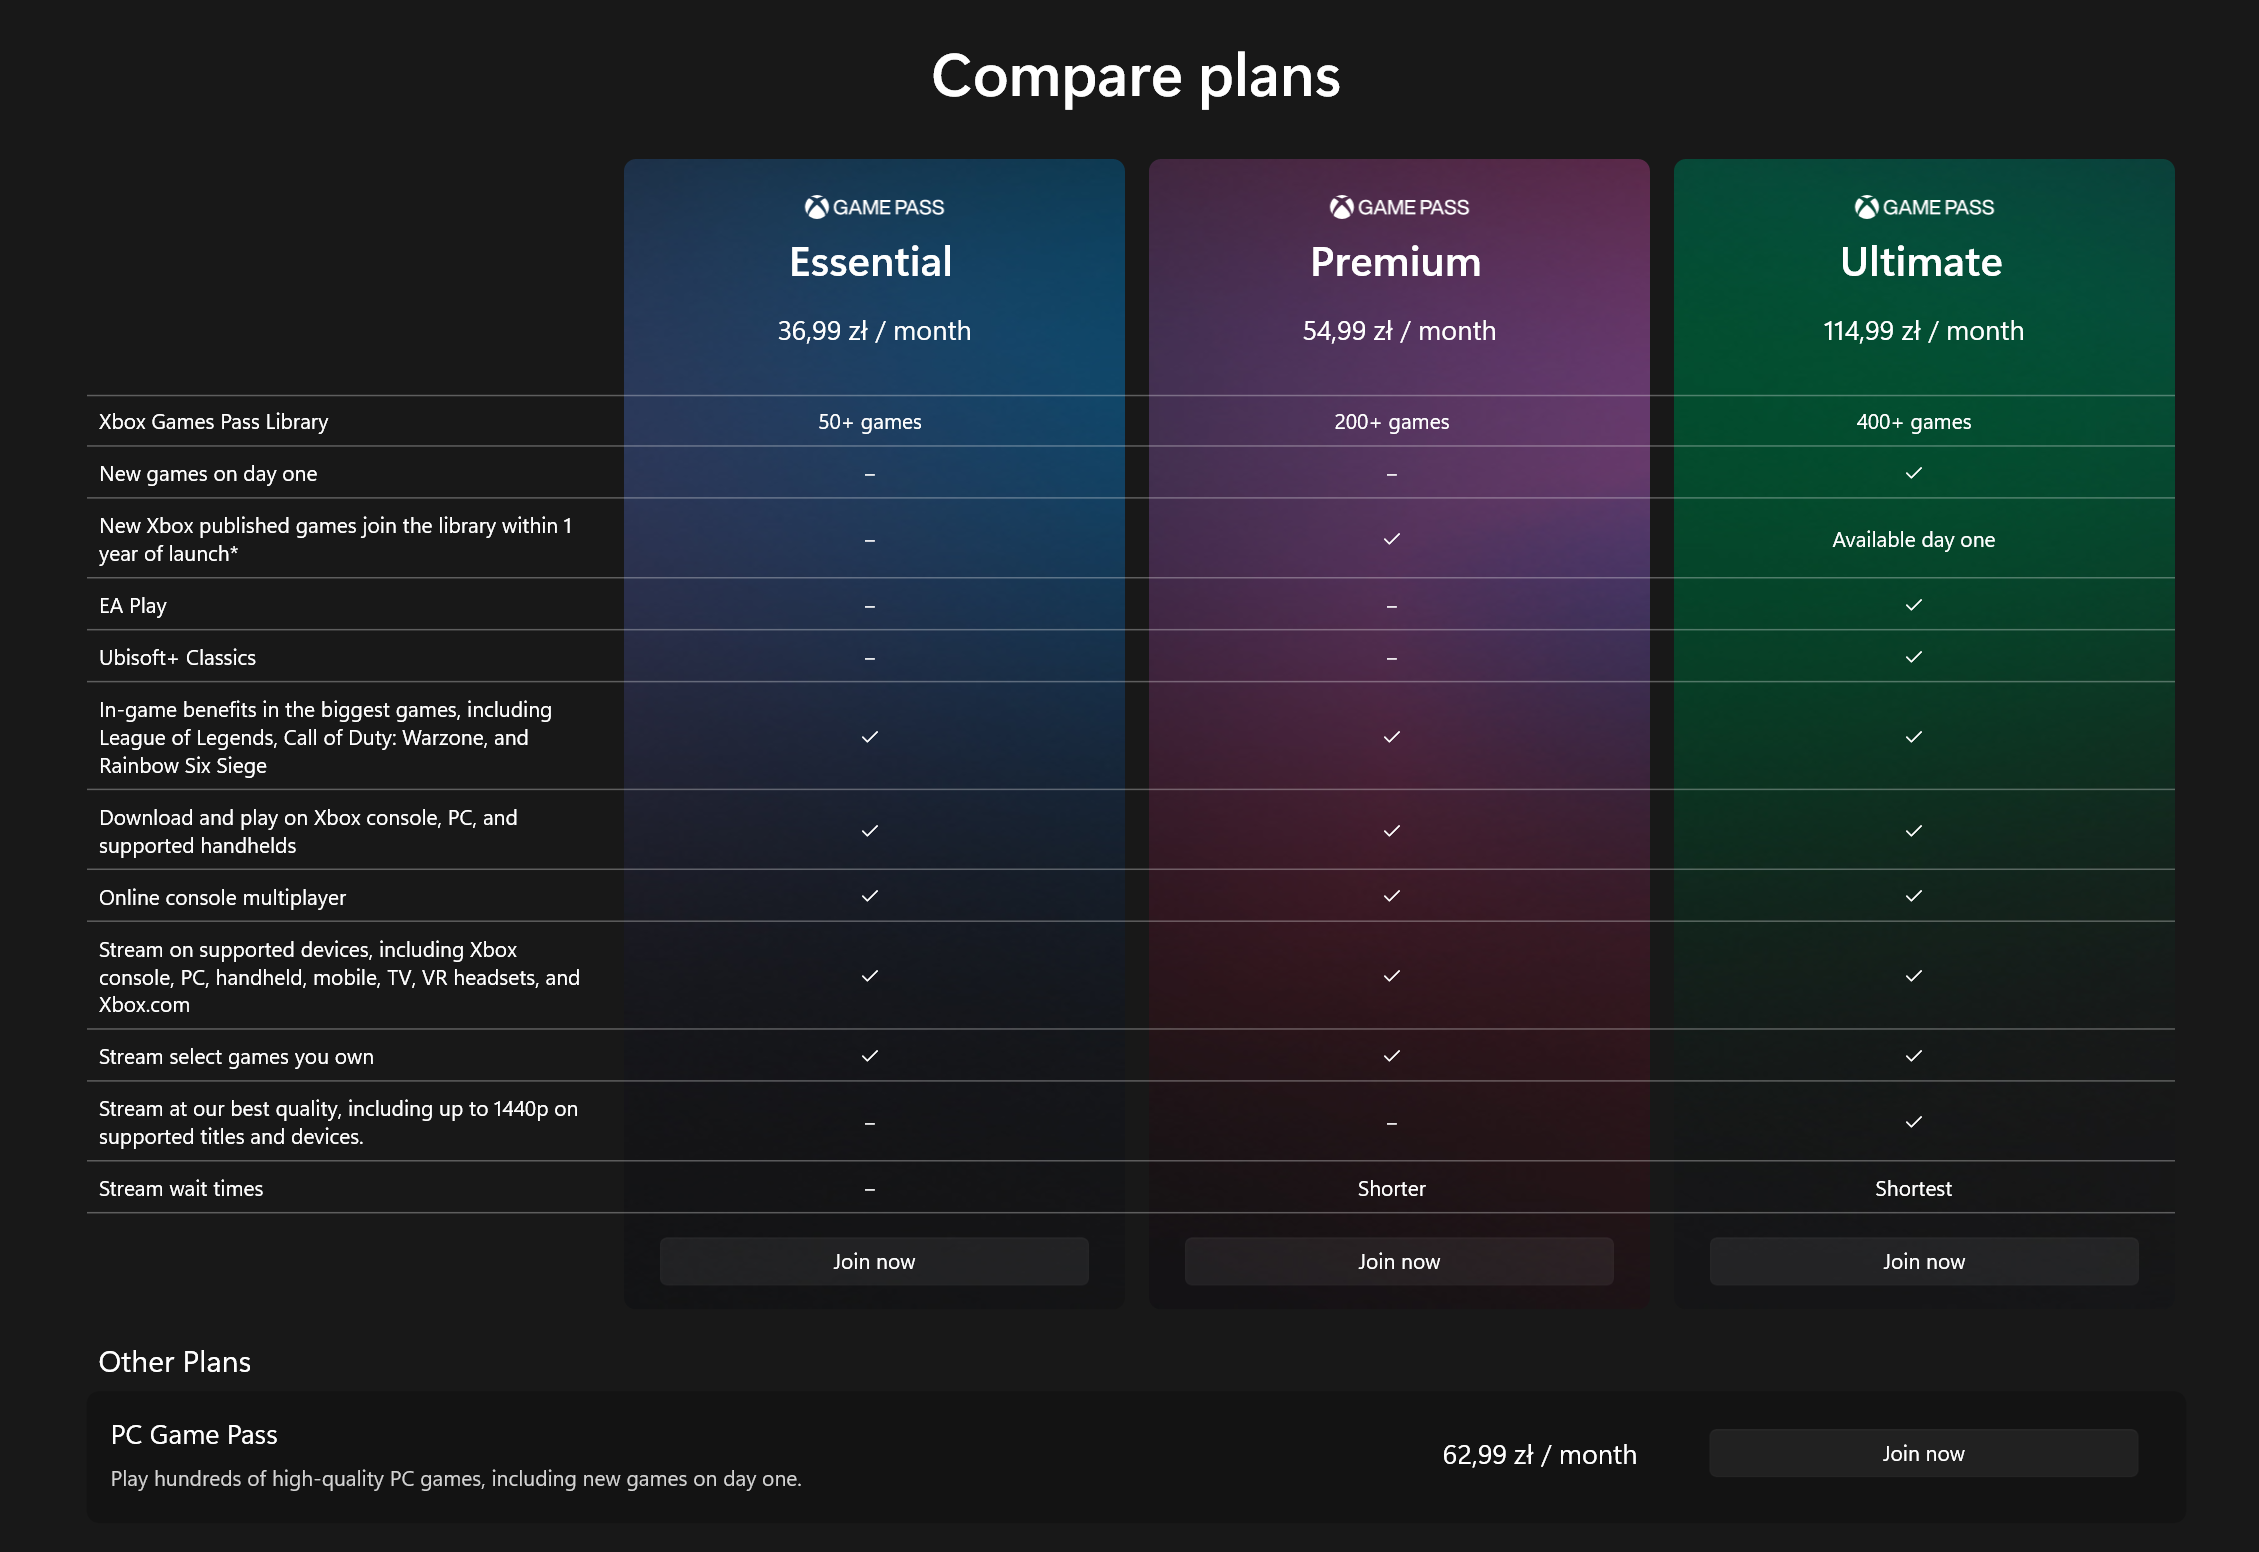Join the Game Pass Ultimate plan
Viewport: 2259px width, 1552px height.
(x=1923, y=1261)
